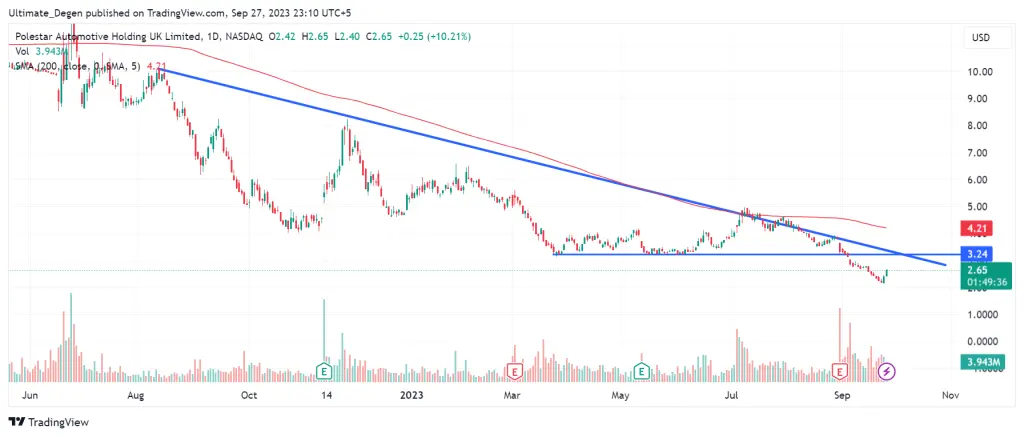
Task: Click the green E earnings marker near 14
Action: (323, 372)
